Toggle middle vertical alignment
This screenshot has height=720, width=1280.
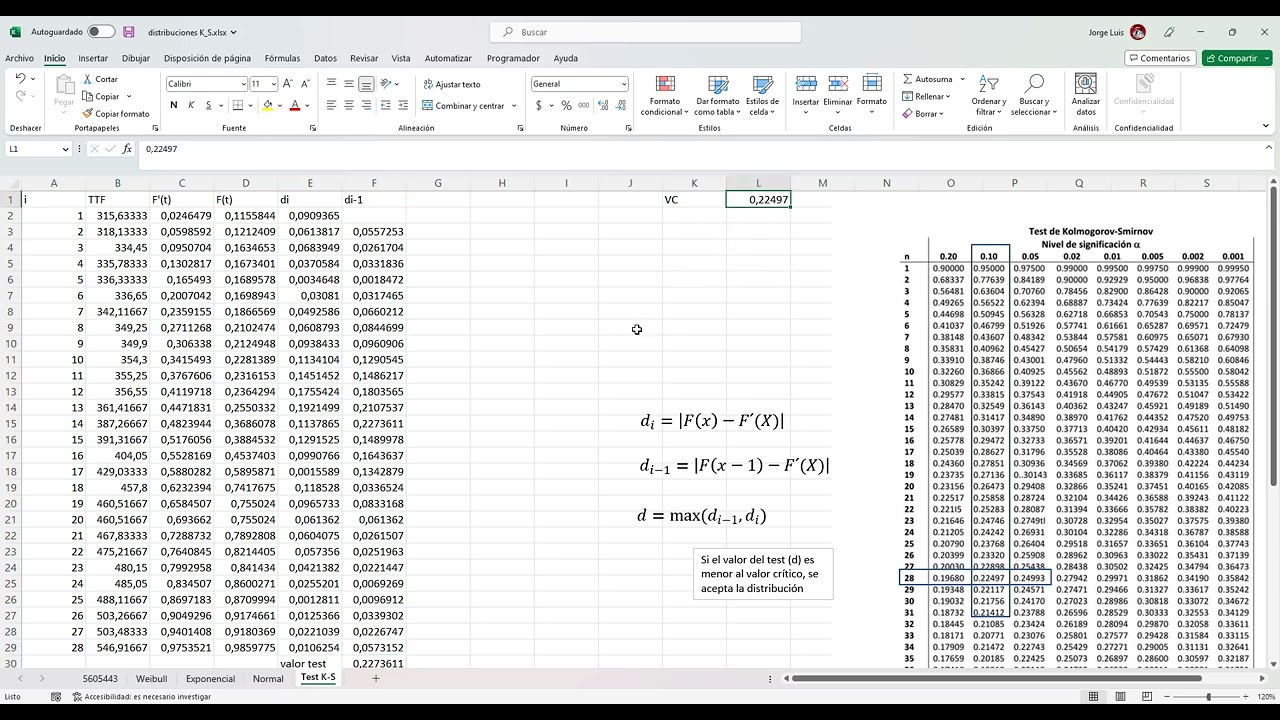(349, 84)
